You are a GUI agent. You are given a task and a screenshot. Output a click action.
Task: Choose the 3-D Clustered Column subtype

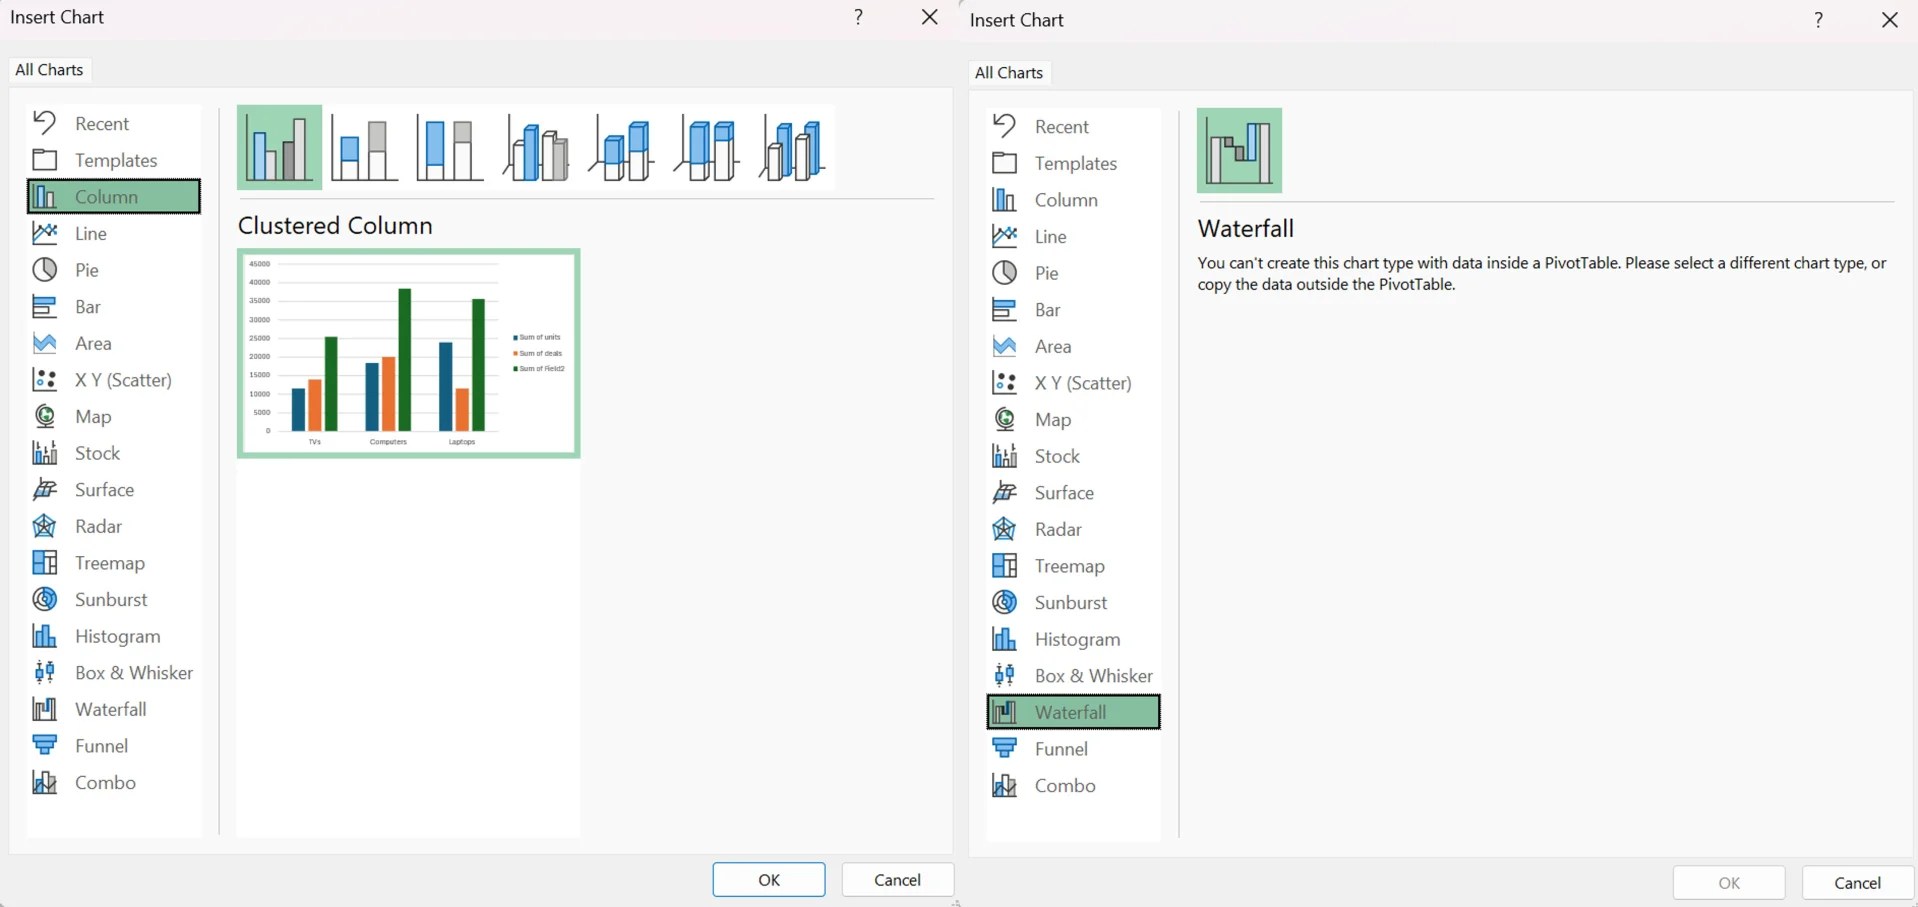point(535,147)
